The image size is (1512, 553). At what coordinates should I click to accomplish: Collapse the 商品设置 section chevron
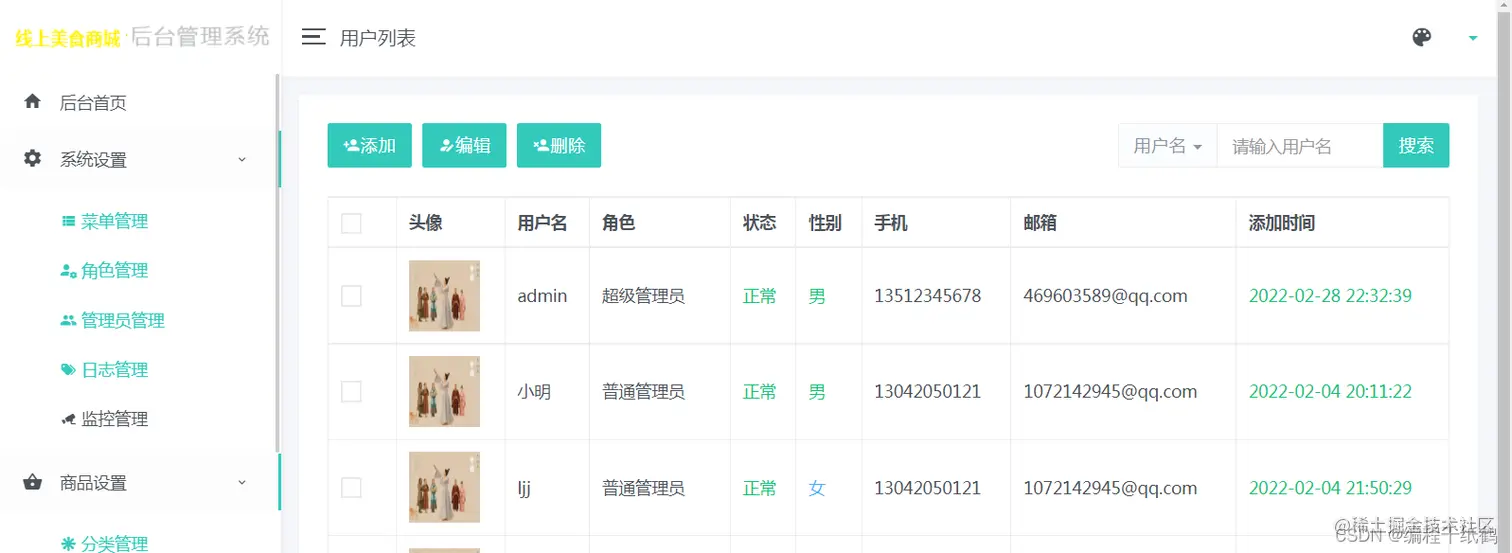[x=241, y=482]
